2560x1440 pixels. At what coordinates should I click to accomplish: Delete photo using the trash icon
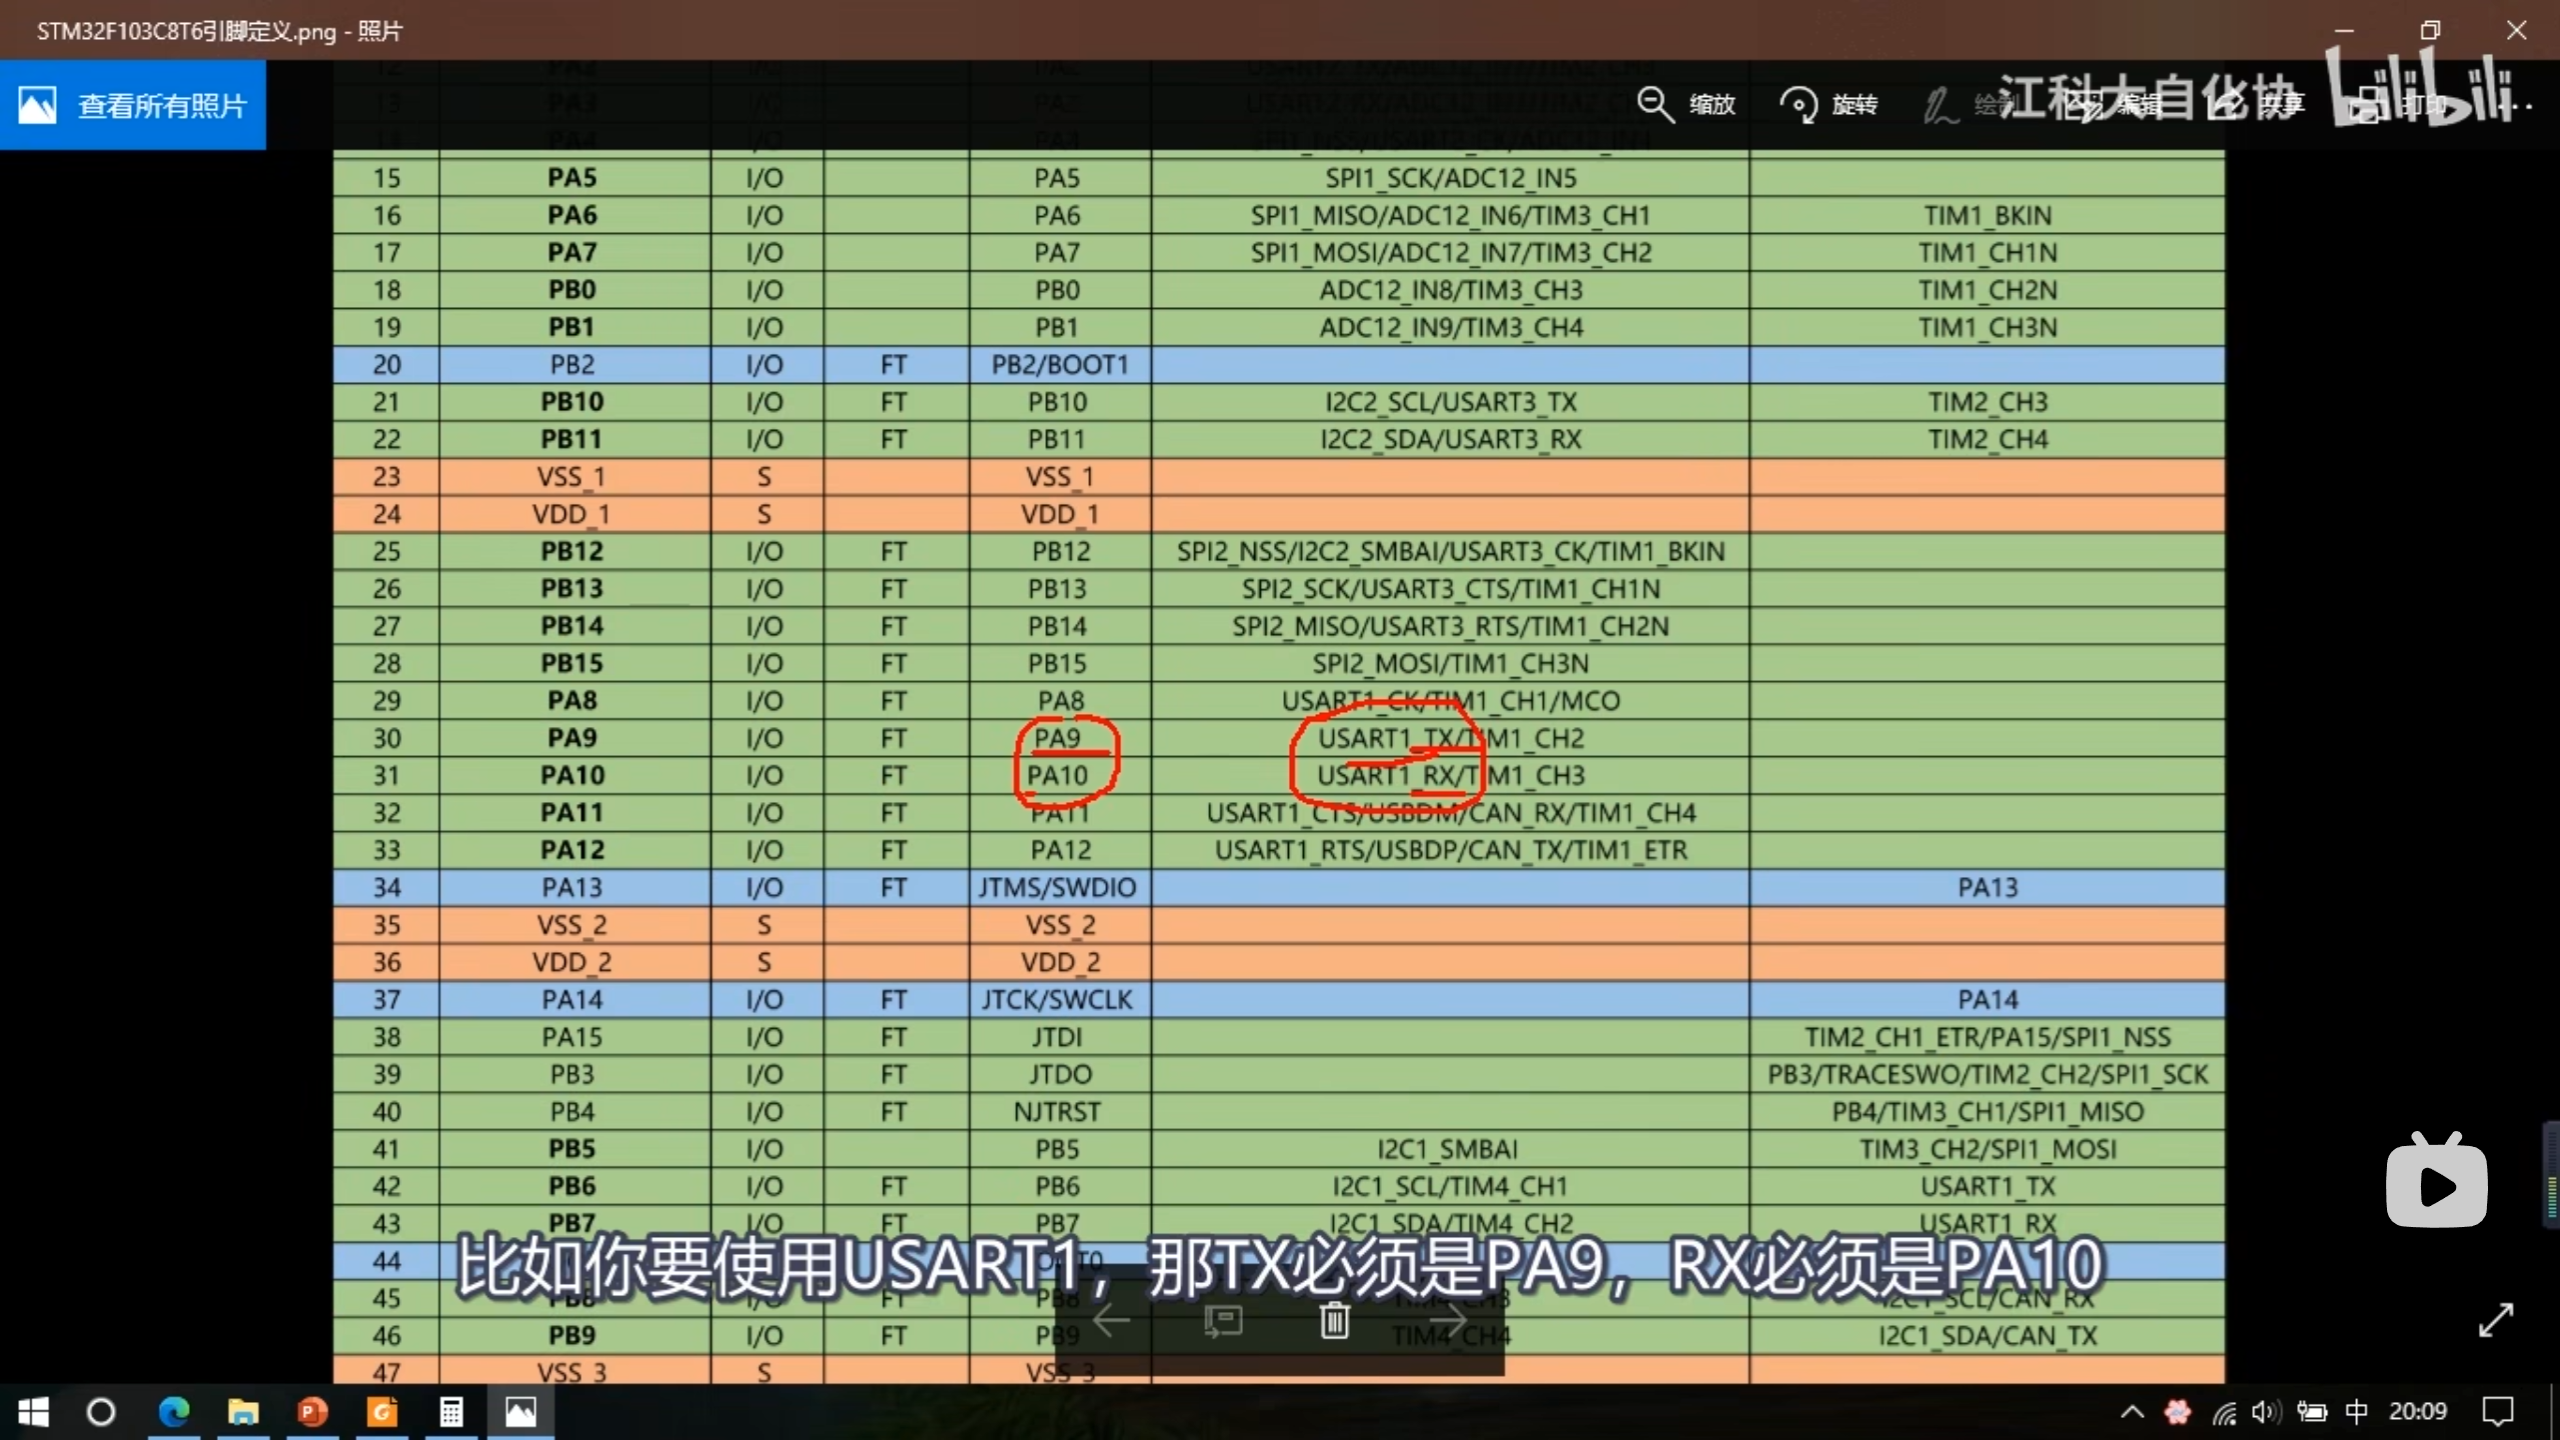tap(1334, 1321)
